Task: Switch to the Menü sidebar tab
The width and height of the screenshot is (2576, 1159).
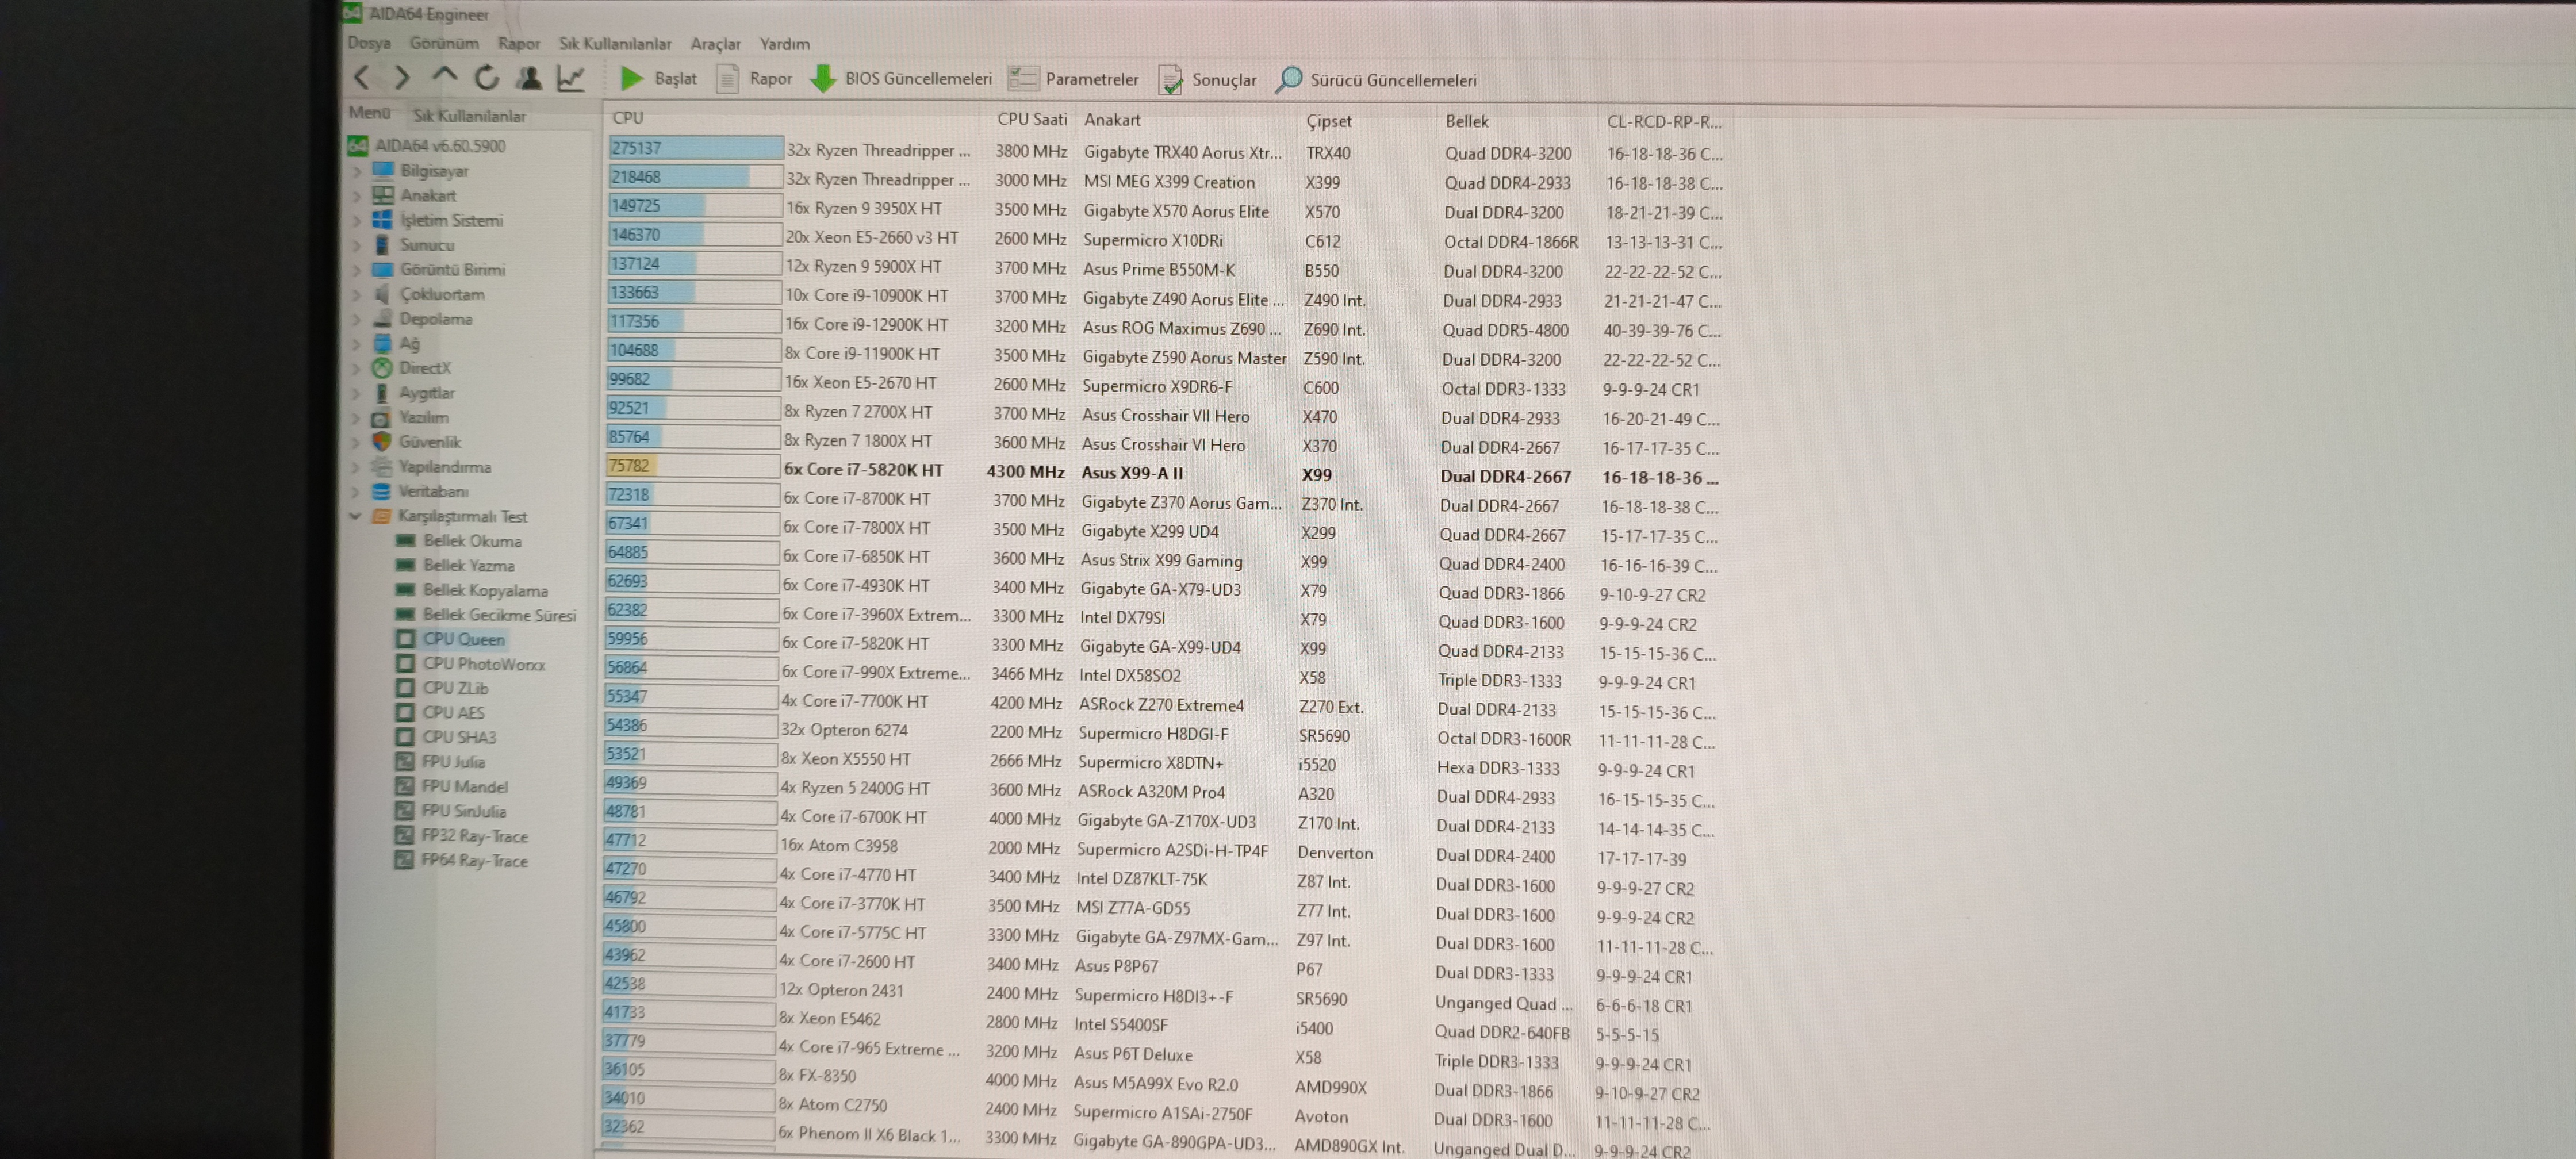Action: point(369,113)
